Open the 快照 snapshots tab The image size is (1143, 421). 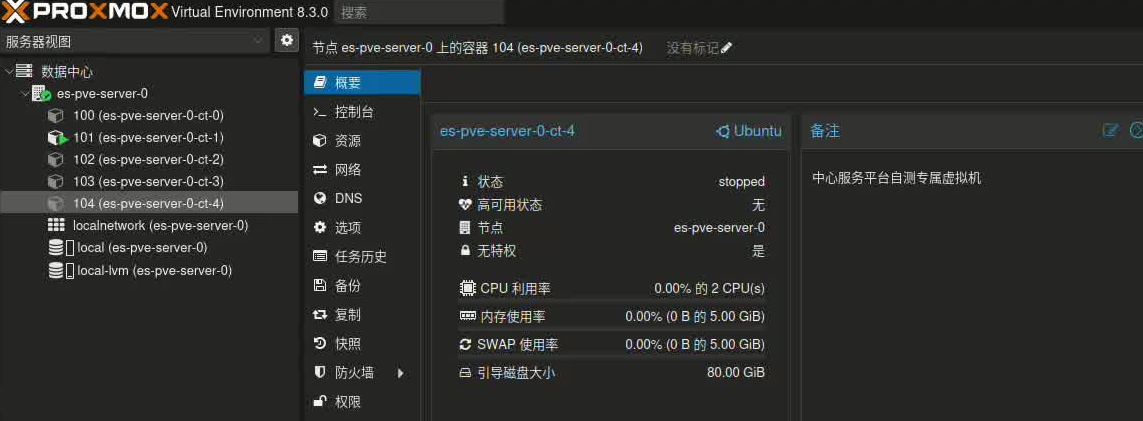[x=348, y=344]
